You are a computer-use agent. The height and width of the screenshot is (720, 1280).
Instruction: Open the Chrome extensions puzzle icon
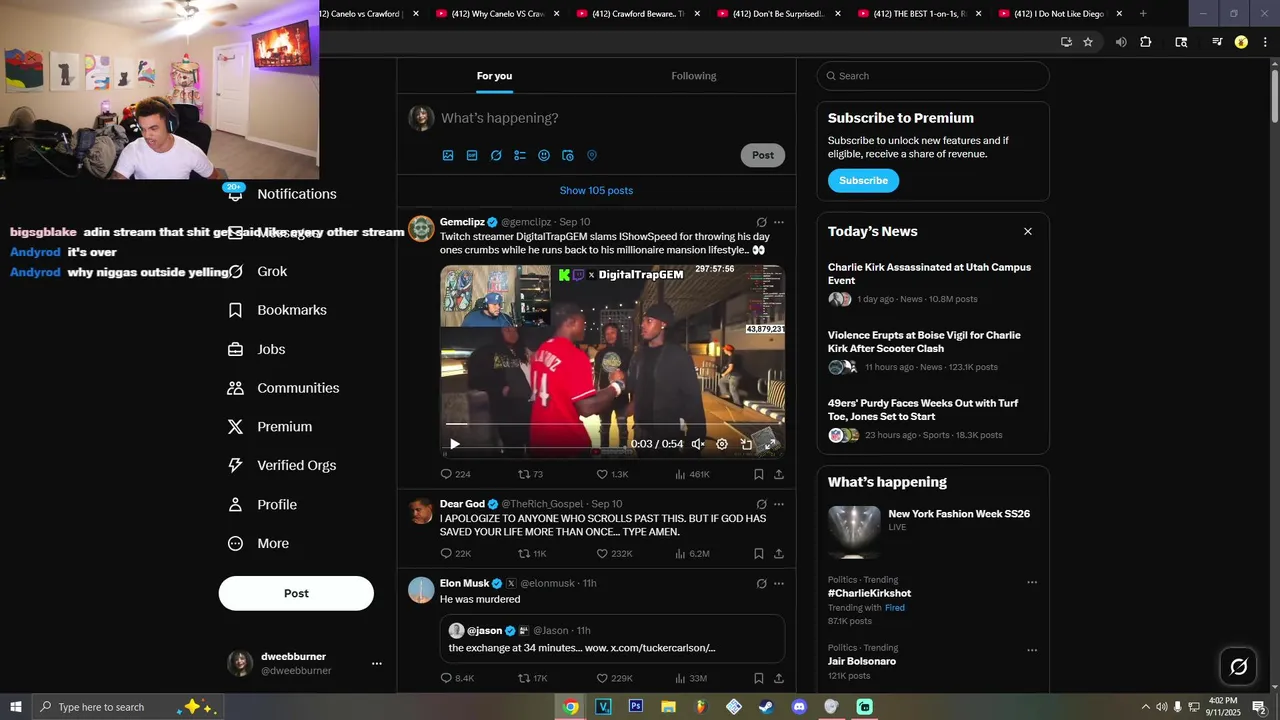[1146, 42]
